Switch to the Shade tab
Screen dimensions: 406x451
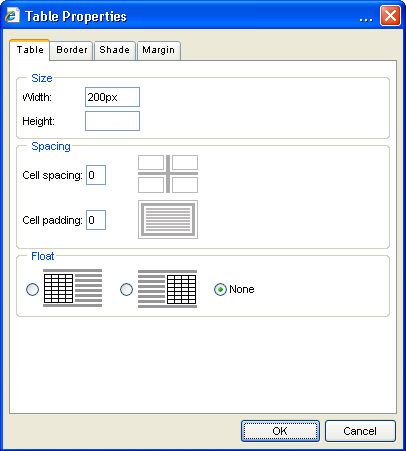click(115, 50)
